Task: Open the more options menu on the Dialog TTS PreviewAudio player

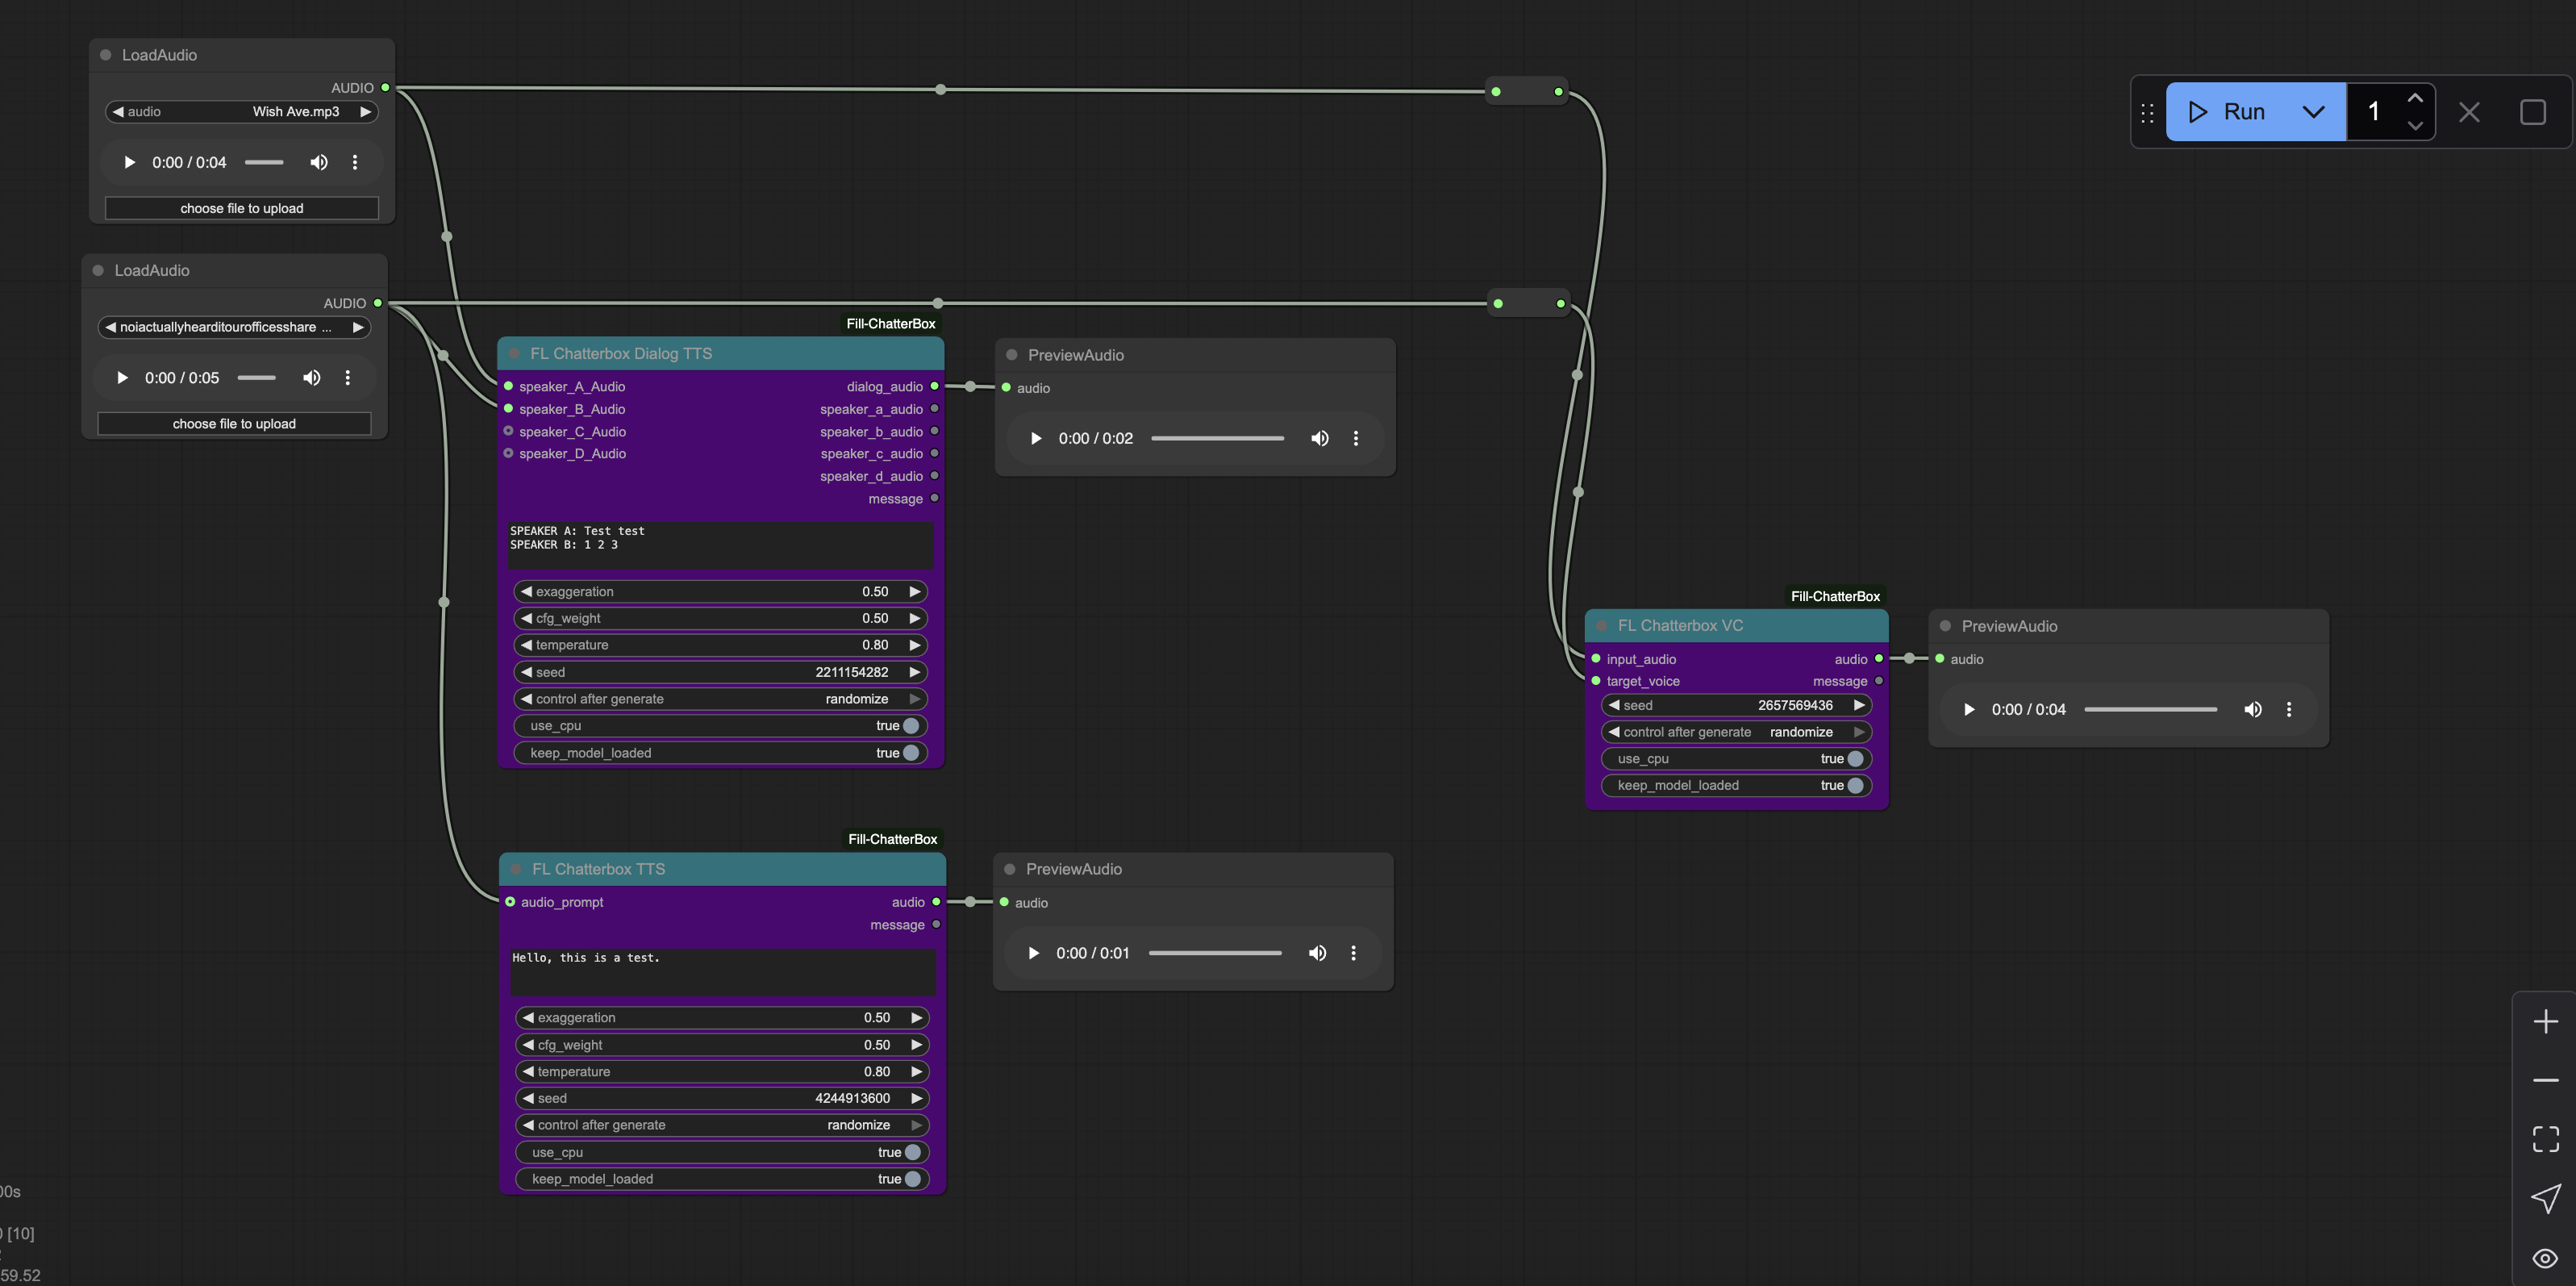Action: point(1356,438)
